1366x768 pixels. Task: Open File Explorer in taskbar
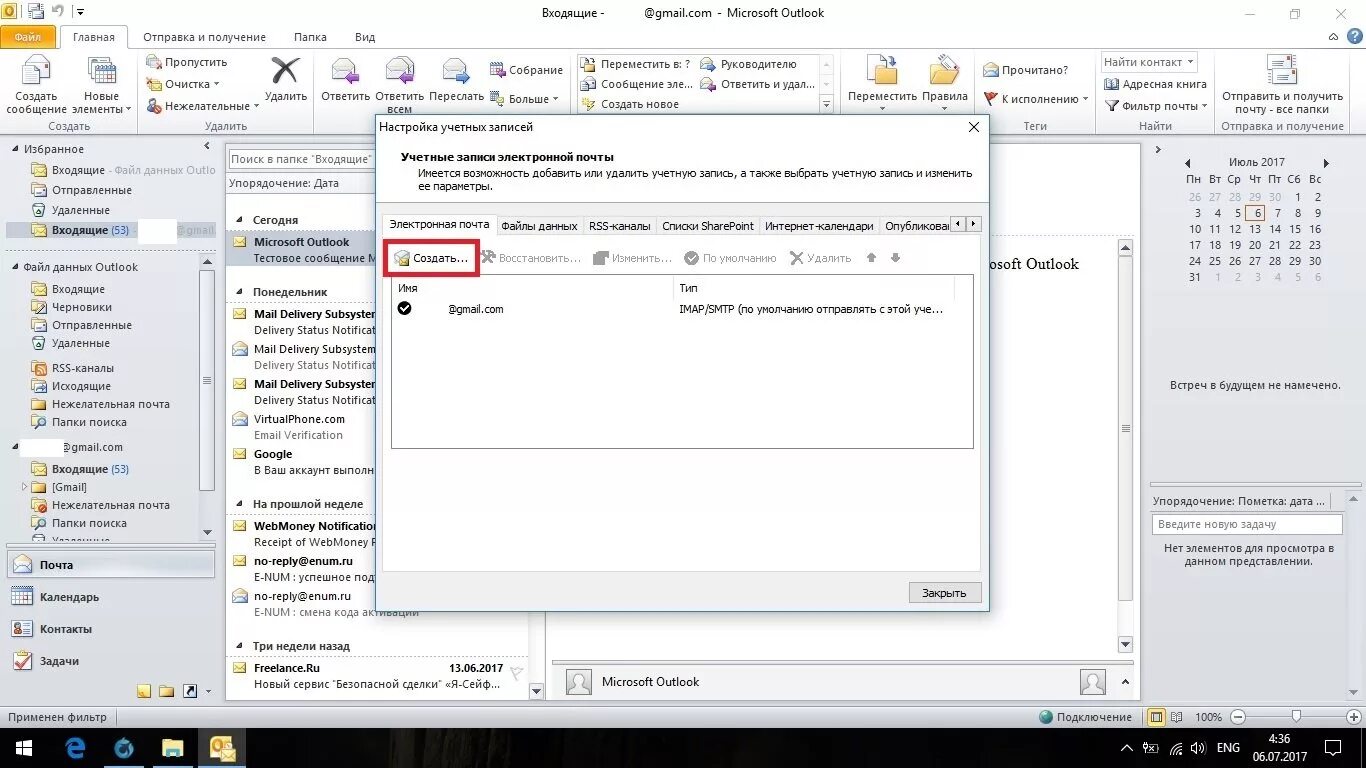click(x=173, y=748)
